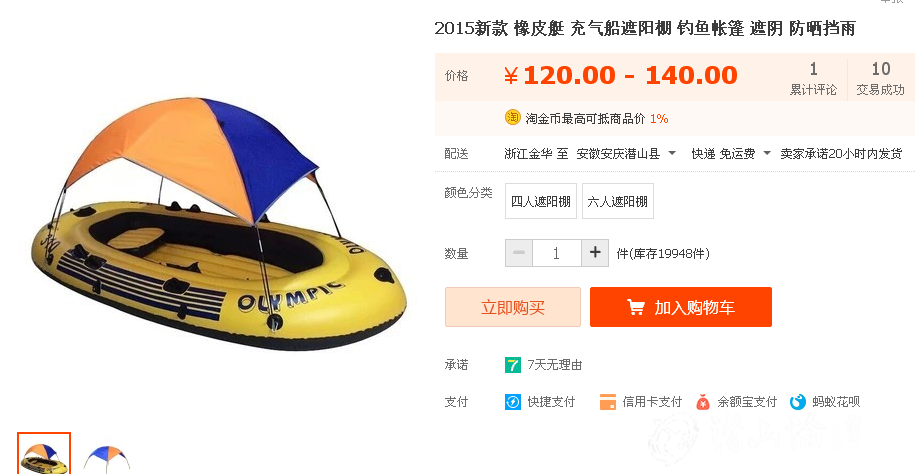Open the 交易成功 transaction count
922x474 pixels.
point(880,78)
